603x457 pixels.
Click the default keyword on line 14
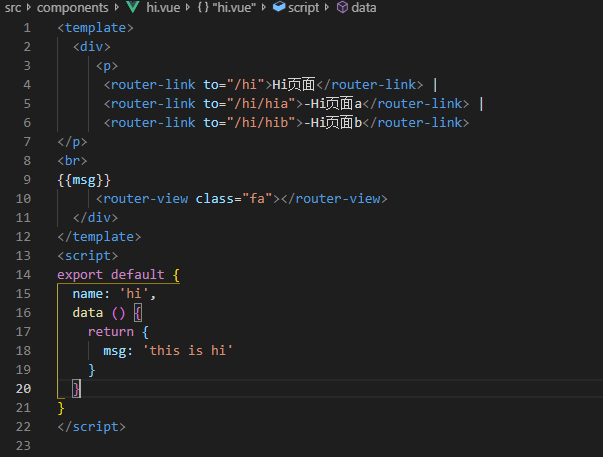tap(138, 275)
